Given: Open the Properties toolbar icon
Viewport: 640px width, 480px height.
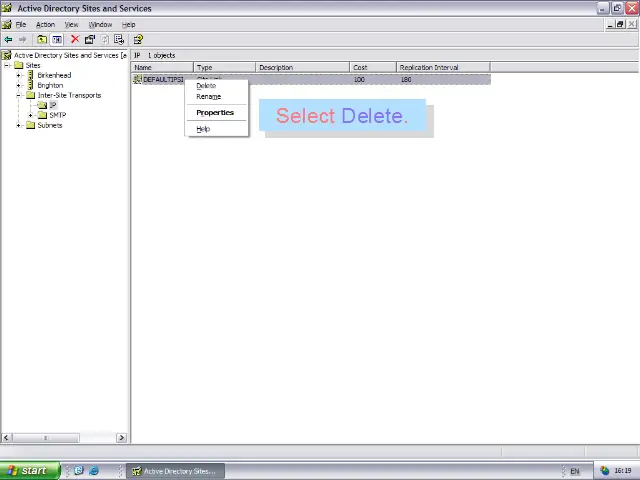Looking at the screenshot, I should click(x=90, y=40).
